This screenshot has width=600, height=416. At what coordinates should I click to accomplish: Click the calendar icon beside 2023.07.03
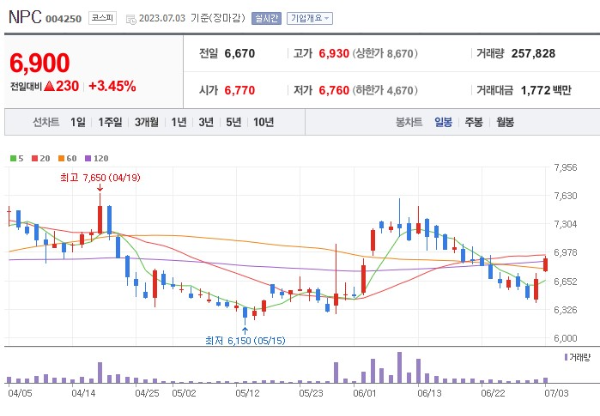pyautogui.click(x=131, y=19)
